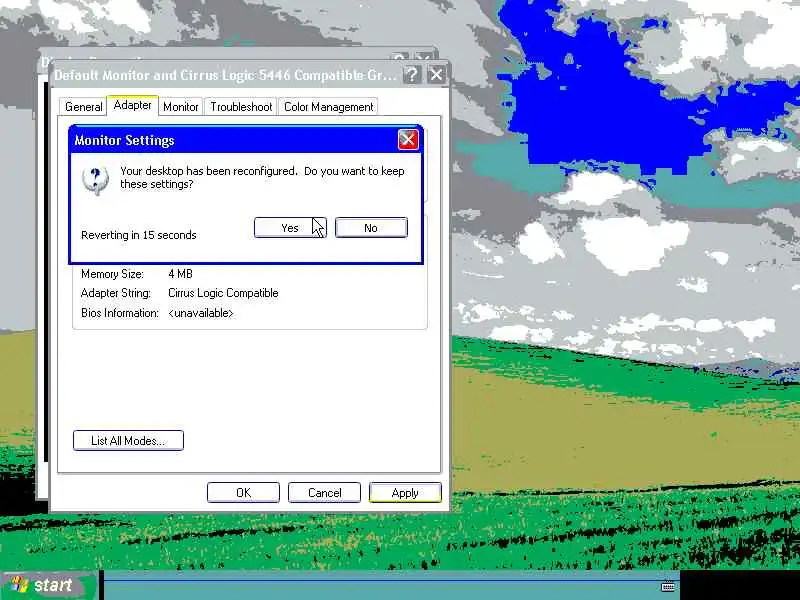Click the List All Modes button
Viewport: 800px width, 600px height.
128,440
